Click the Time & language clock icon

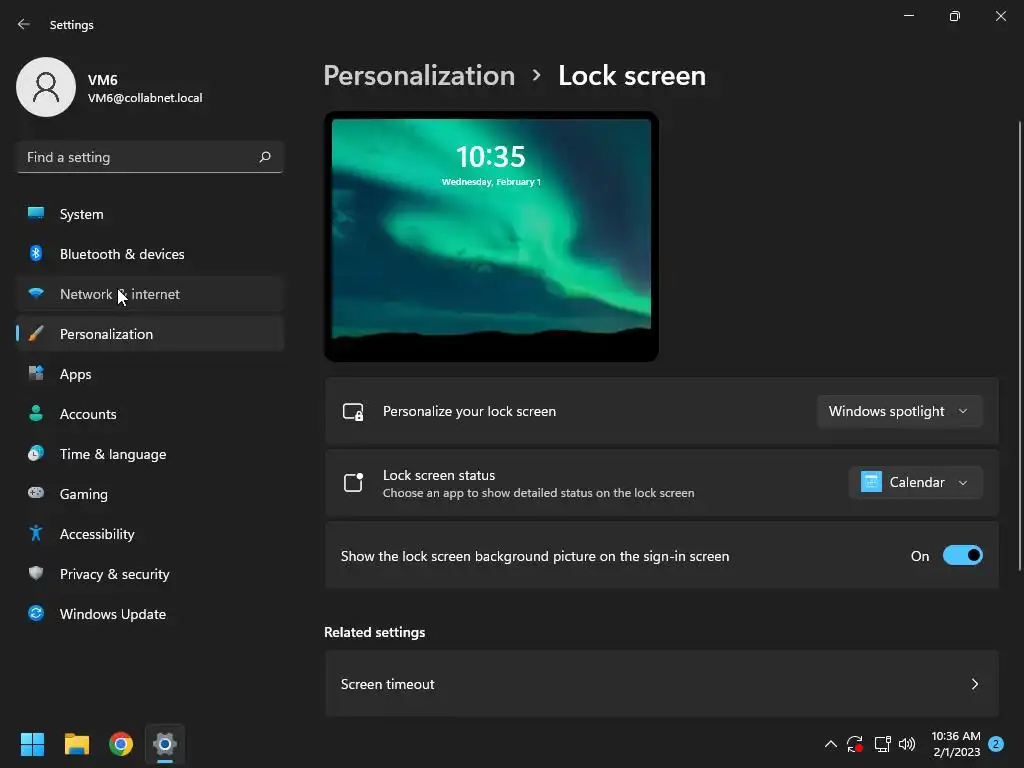pos(36,453)
